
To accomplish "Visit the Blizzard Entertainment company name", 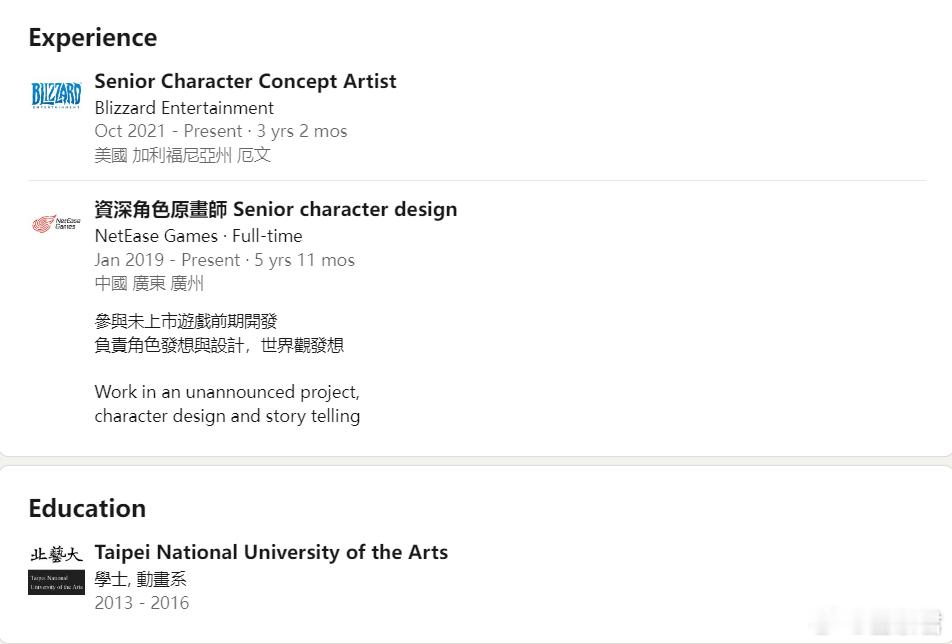I will pos(184,108).
